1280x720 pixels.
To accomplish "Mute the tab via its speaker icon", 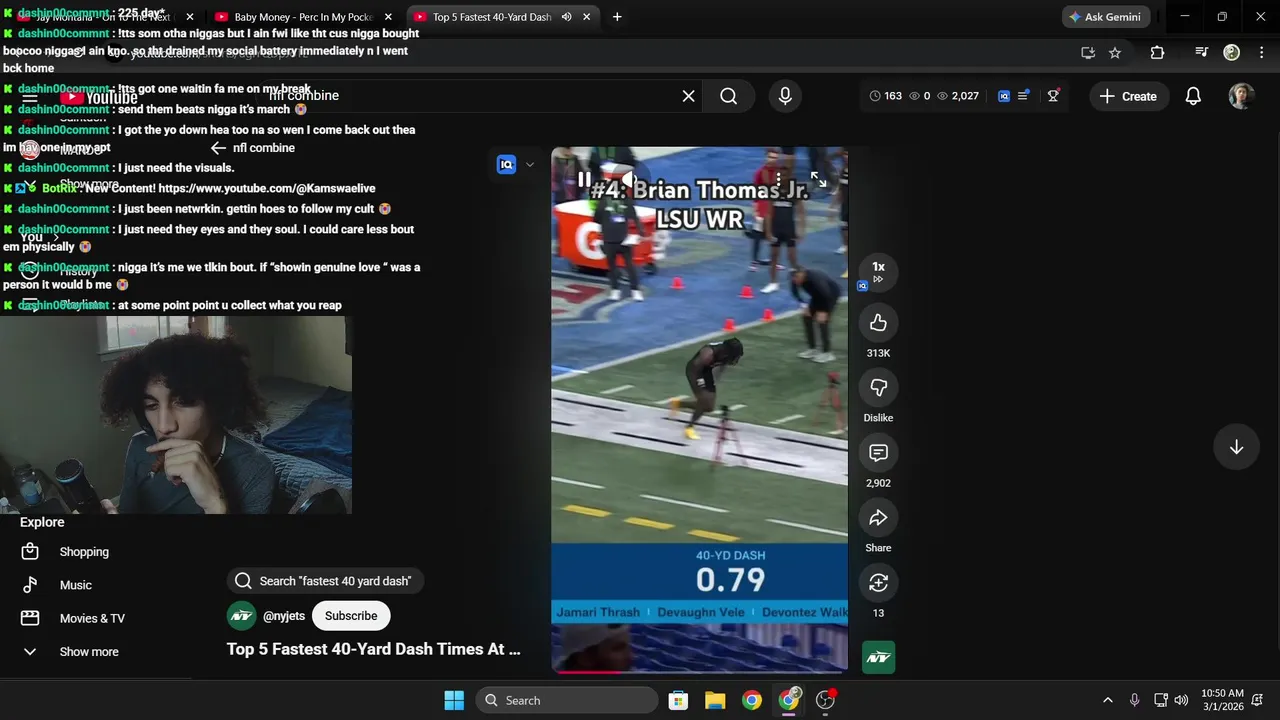I will [x=567, y=17].
